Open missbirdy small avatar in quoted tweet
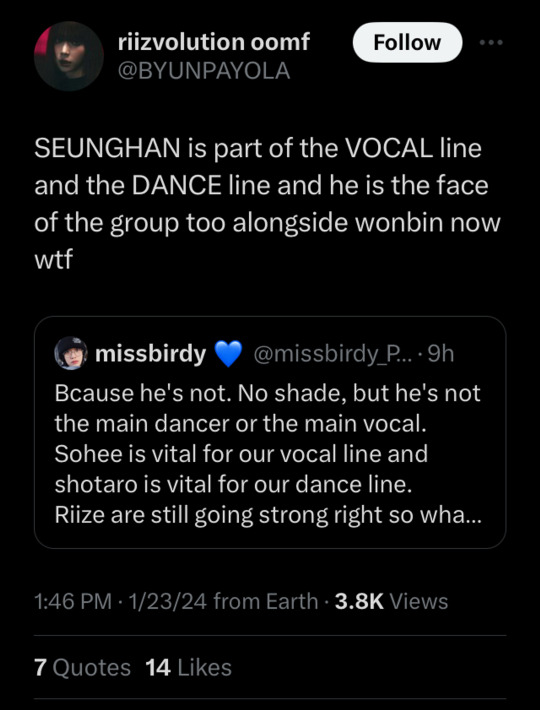 tap(71, 353)
